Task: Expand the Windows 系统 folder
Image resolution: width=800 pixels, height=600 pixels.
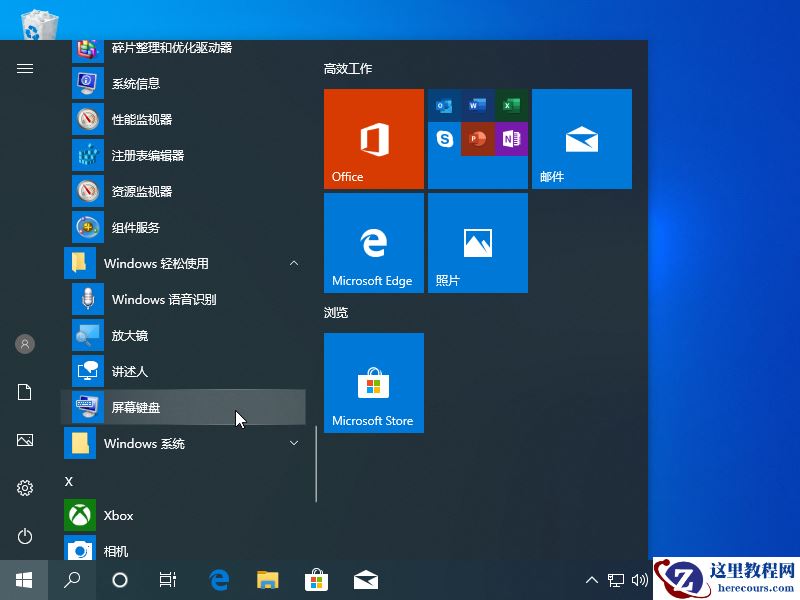Action: point(294,443)
